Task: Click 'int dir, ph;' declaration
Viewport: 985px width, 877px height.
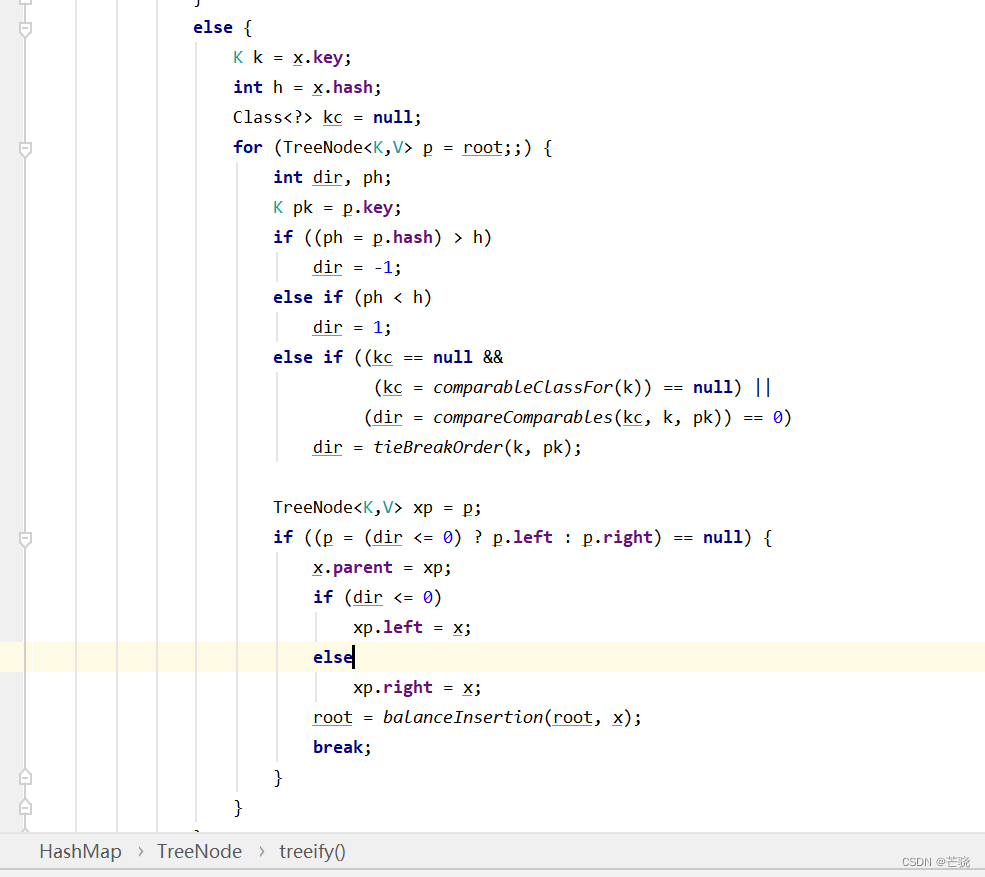Action: (x=332, y=177)
